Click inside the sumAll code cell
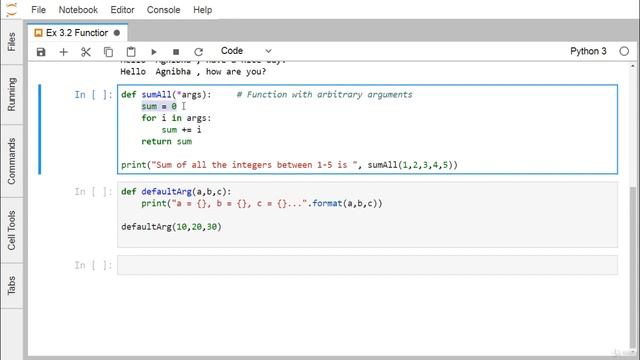The image size is (640, 360). pyautogui.click(x=367, y=129)
